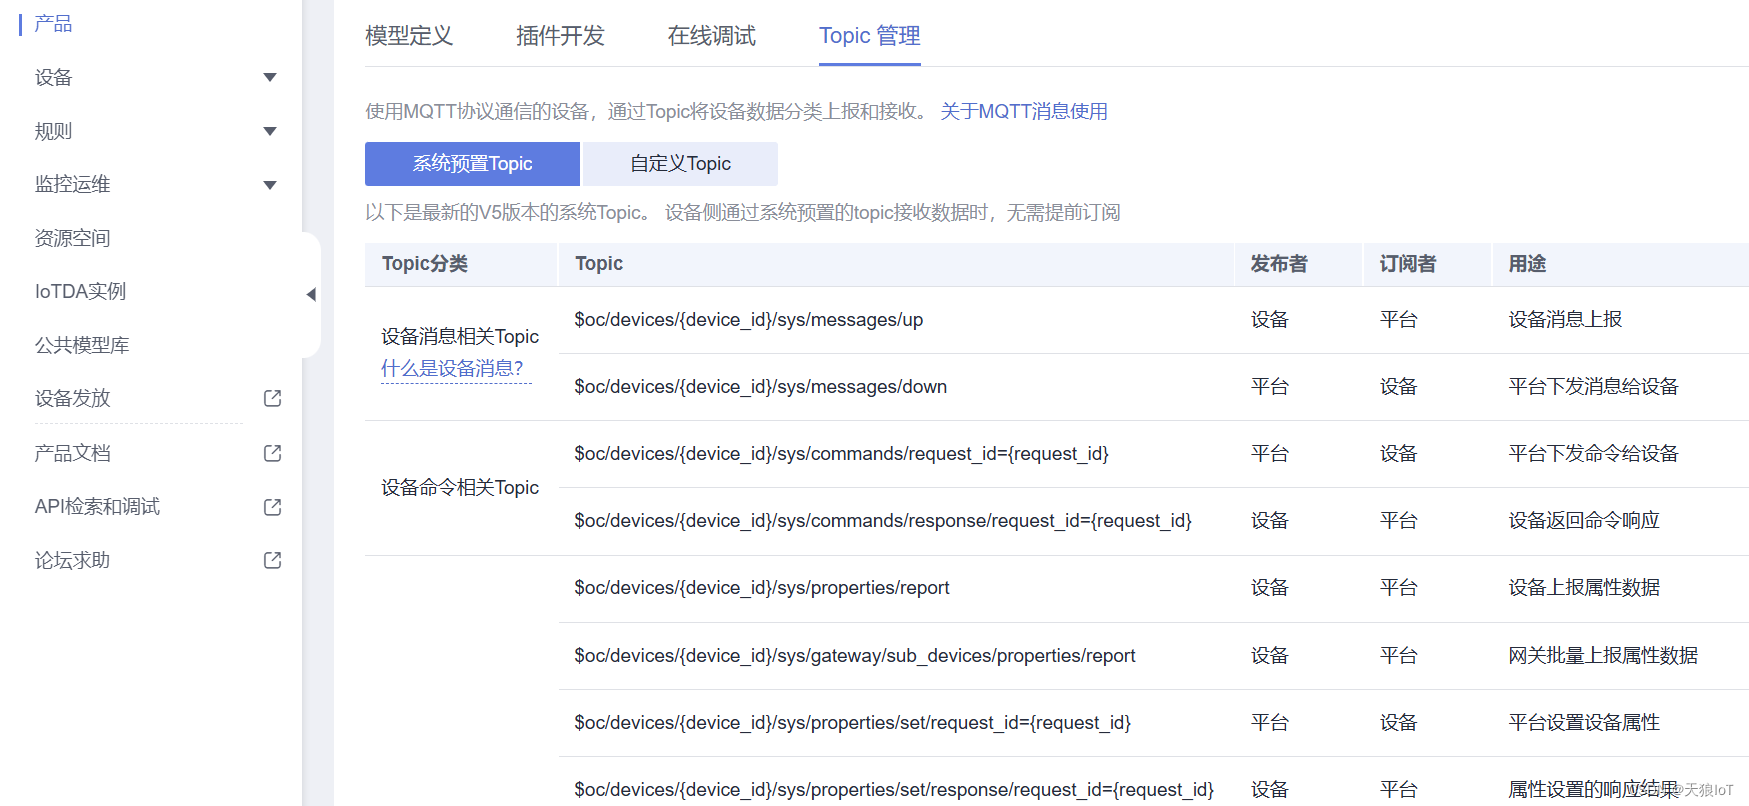Click the 平台设置设备属性 usage cell
Screen dimensions: 1749x806
[x=1584, y=723]
